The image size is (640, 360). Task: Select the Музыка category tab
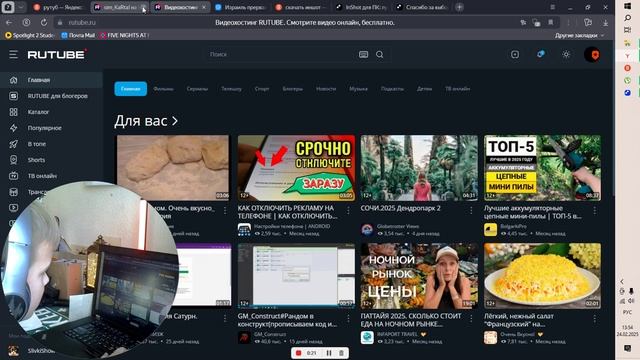pos(358,89)
